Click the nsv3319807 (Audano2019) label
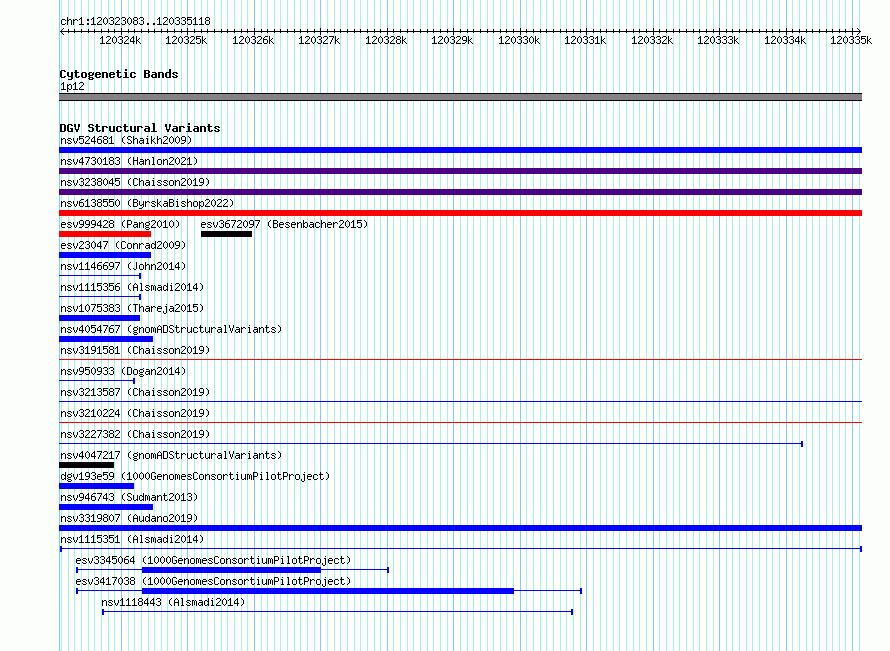This screenshot has width=890, height=651. (x=129, y=518)
